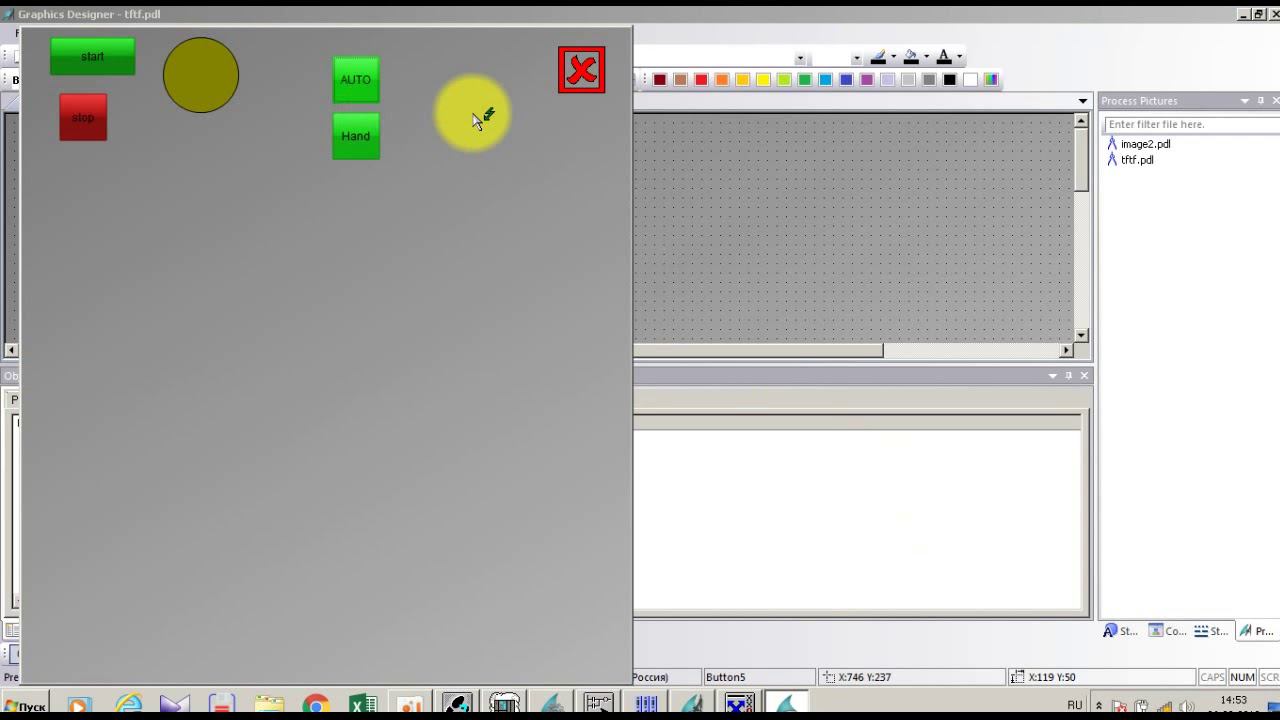Viewport: 1280px width, 720px height.
Task: Click the canvas horizontal scroll left arrow
Action: click(x=11, y=350)
